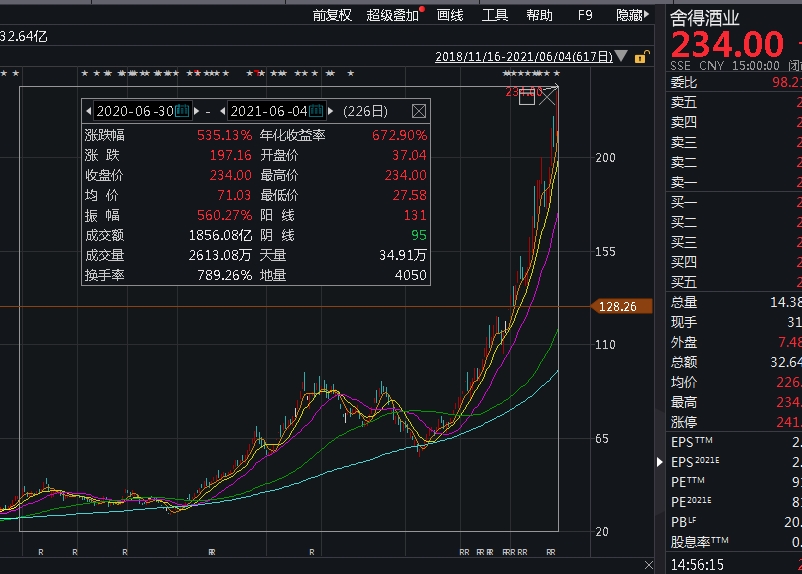This screenshot has width=802, height=574.
Task: Close the interval statistics popup
Action: coord(419,111)
